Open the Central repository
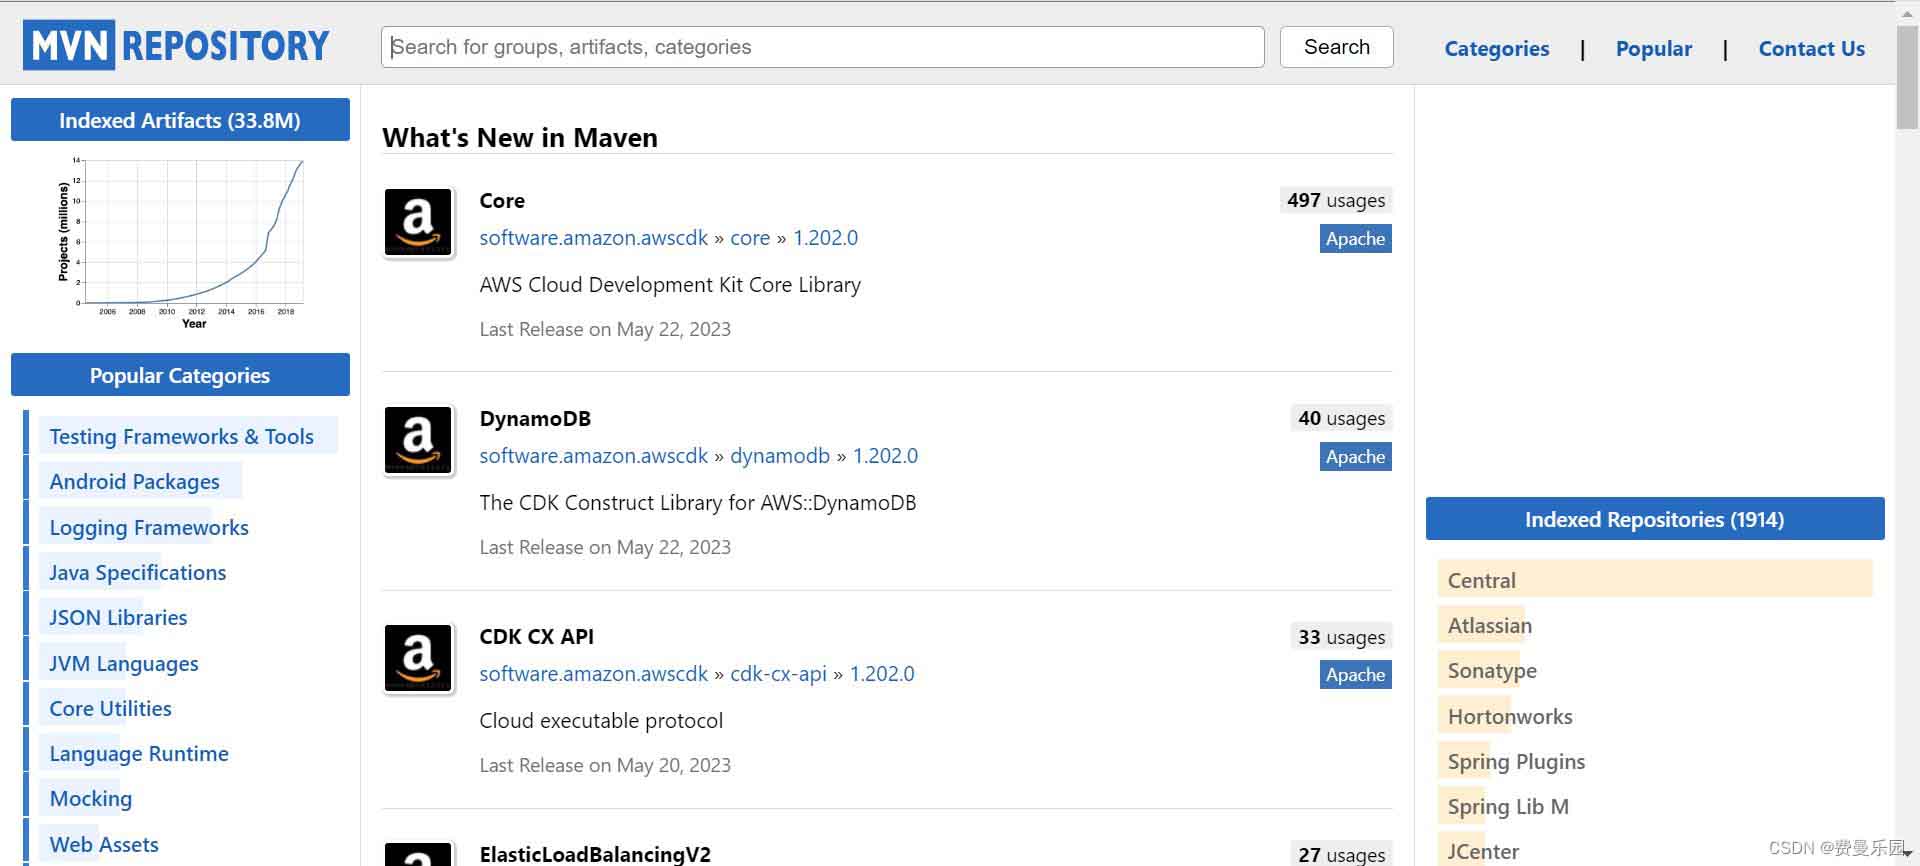The width and height of the screenshot is (1920, 866). tap(1481, 580)
